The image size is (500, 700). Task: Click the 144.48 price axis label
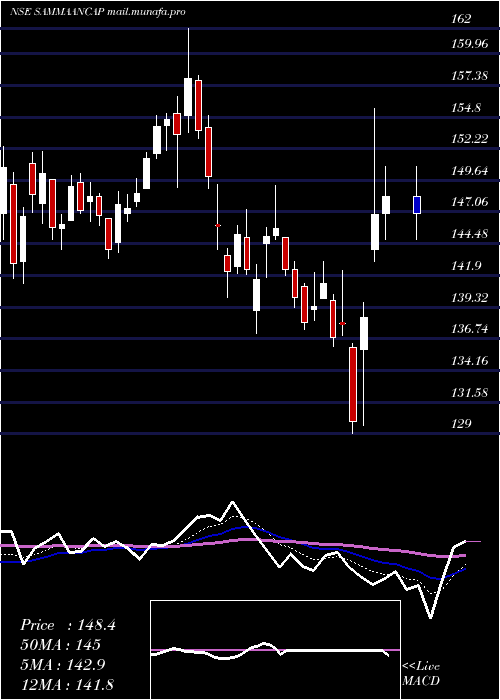470,234
